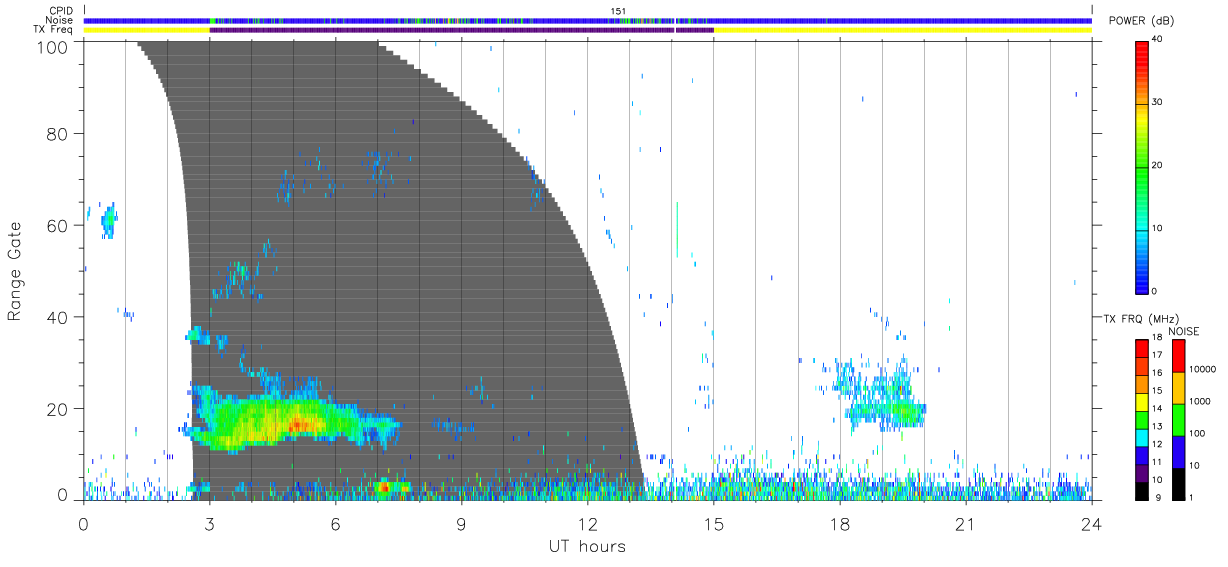The width and height of the screenshot is (1228, 567).
Task: Click the POWER (dB) color bar
Action: tap(1142, 166)
